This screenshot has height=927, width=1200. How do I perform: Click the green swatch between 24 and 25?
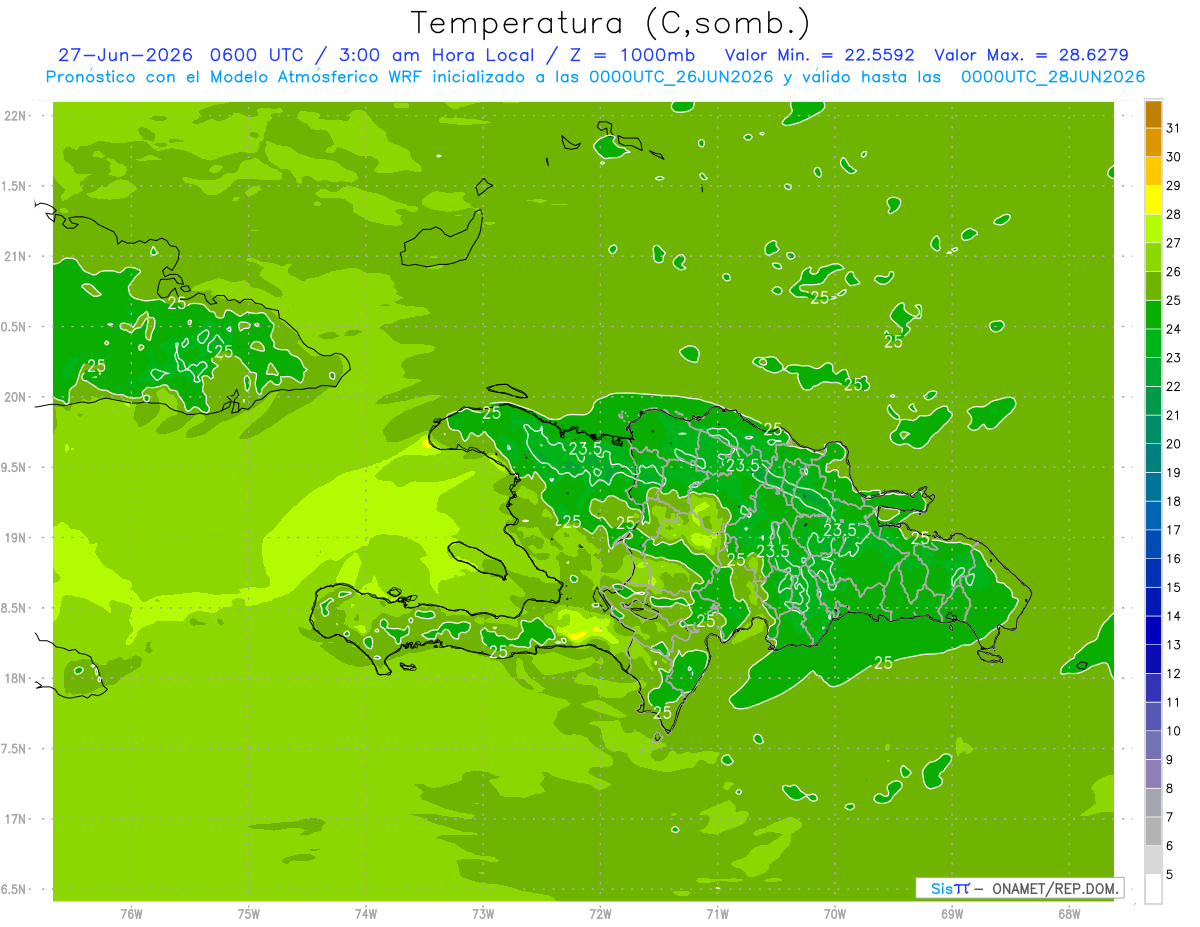(x=1153, y=315)
